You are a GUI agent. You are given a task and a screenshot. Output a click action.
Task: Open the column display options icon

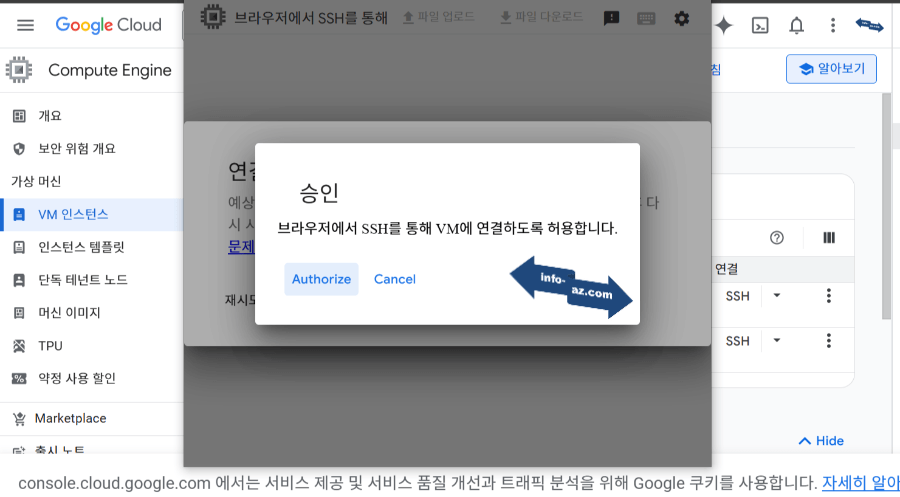[829, 238]
